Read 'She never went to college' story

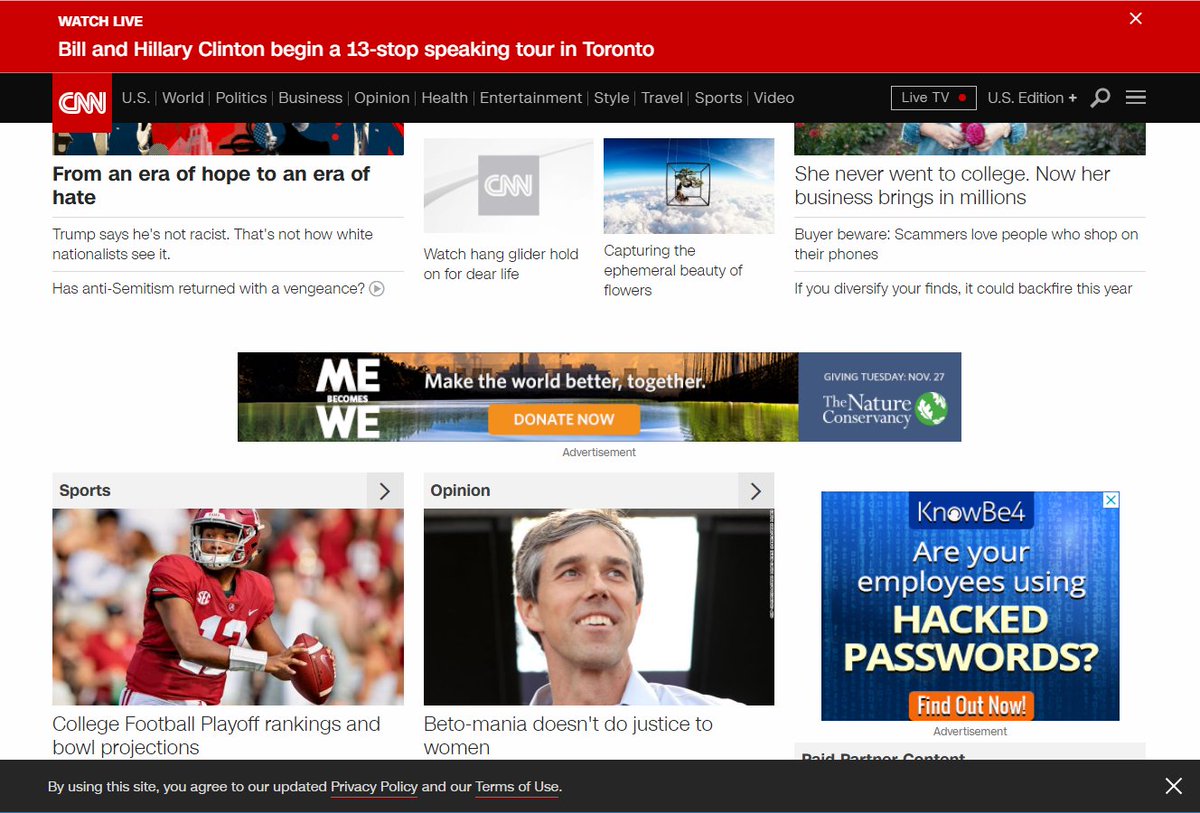(953, 185)
